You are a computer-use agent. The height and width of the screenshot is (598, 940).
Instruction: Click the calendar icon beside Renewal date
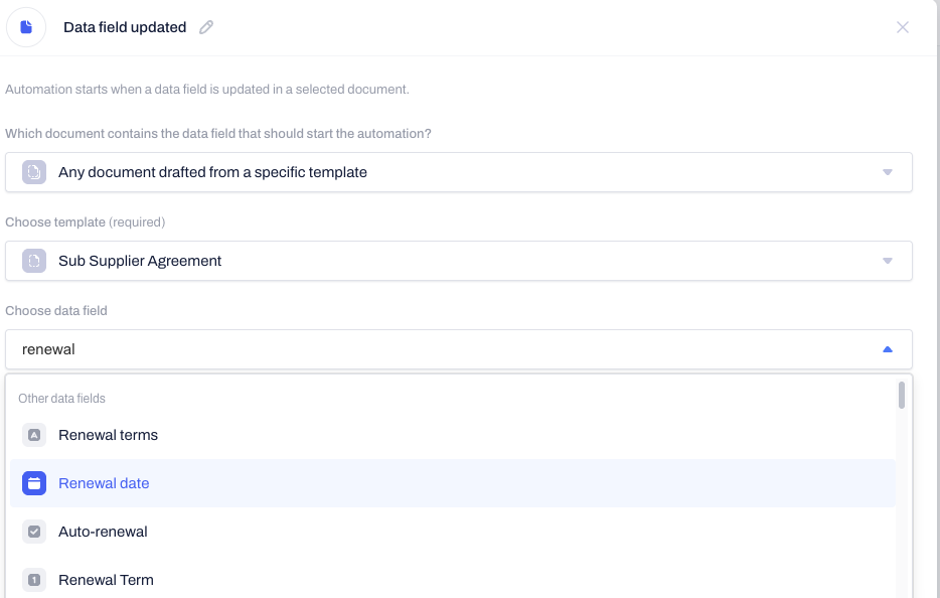[34, 484]
